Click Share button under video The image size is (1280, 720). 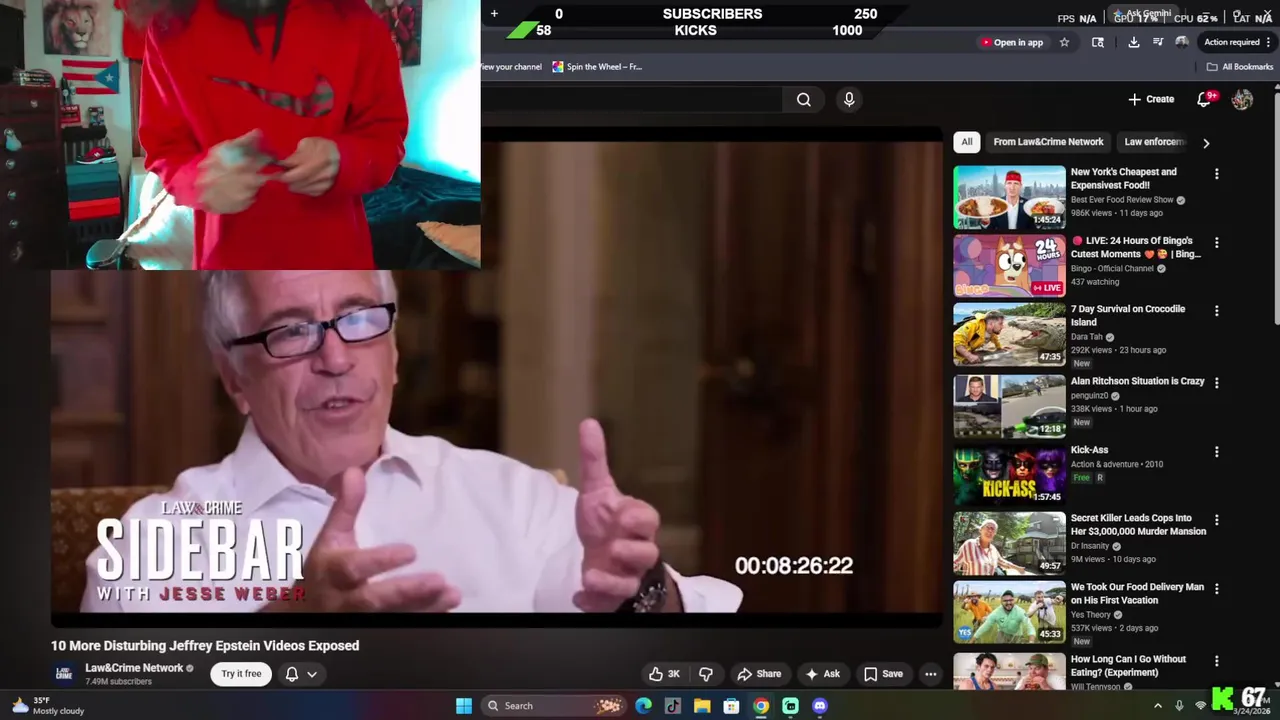coord(759,674)
